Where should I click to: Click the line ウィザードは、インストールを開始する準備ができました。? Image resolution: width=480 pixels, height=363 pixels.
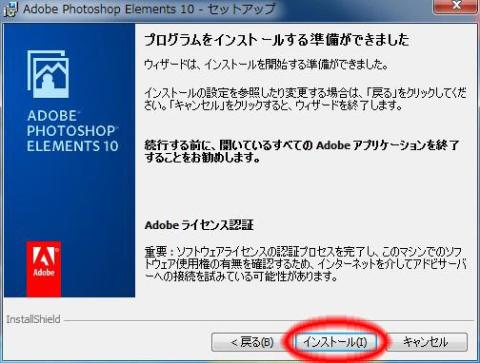pos(266,64)
